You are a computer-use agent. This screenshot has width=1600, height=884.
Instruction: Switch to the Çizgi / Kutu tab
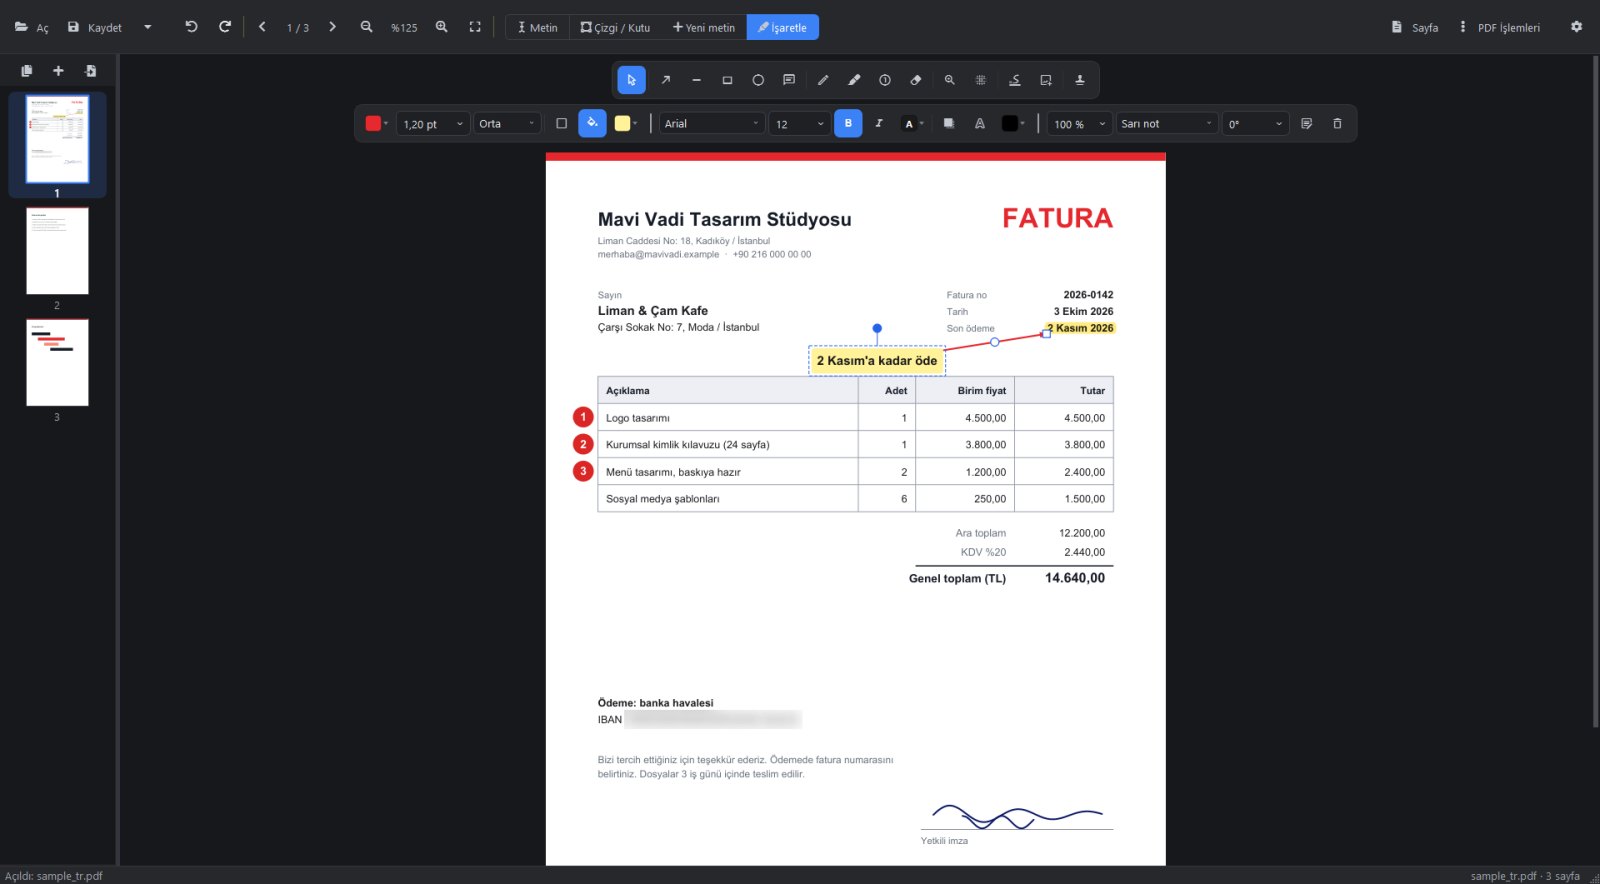[615, 27]
